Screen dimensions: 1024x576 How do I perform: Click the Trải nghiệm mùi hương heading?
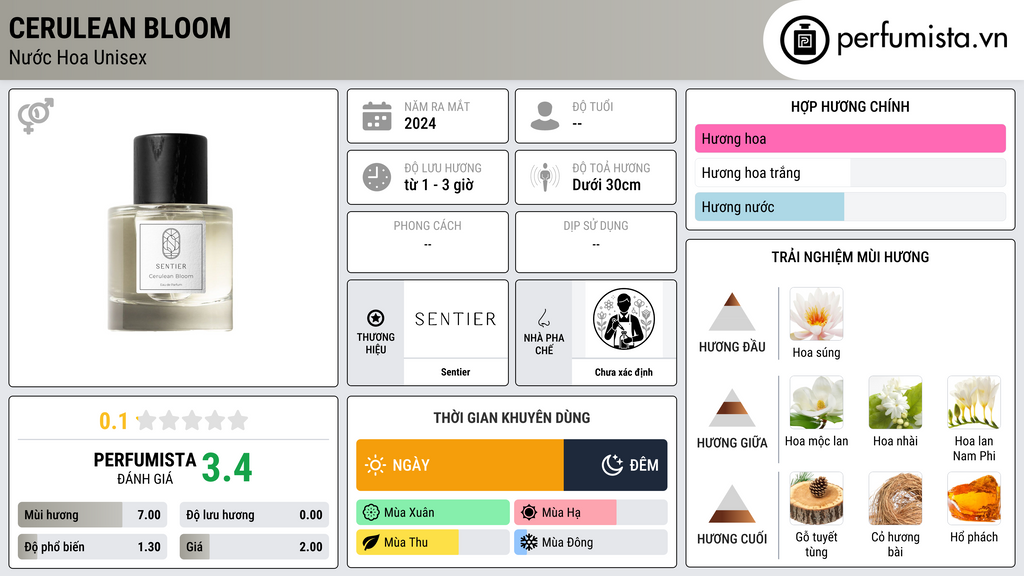[850, 257]
